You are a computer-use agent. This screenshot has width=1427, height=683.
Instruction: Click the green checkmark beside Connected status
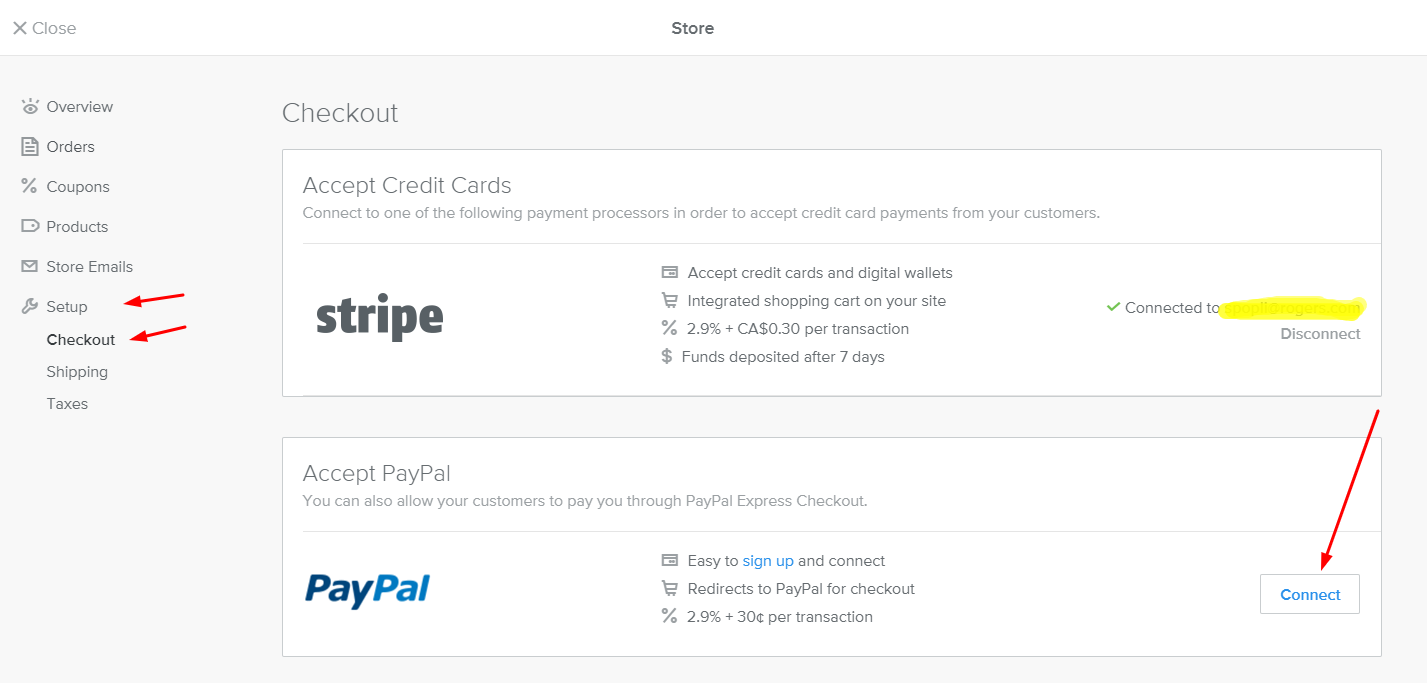pos(1113,307)
